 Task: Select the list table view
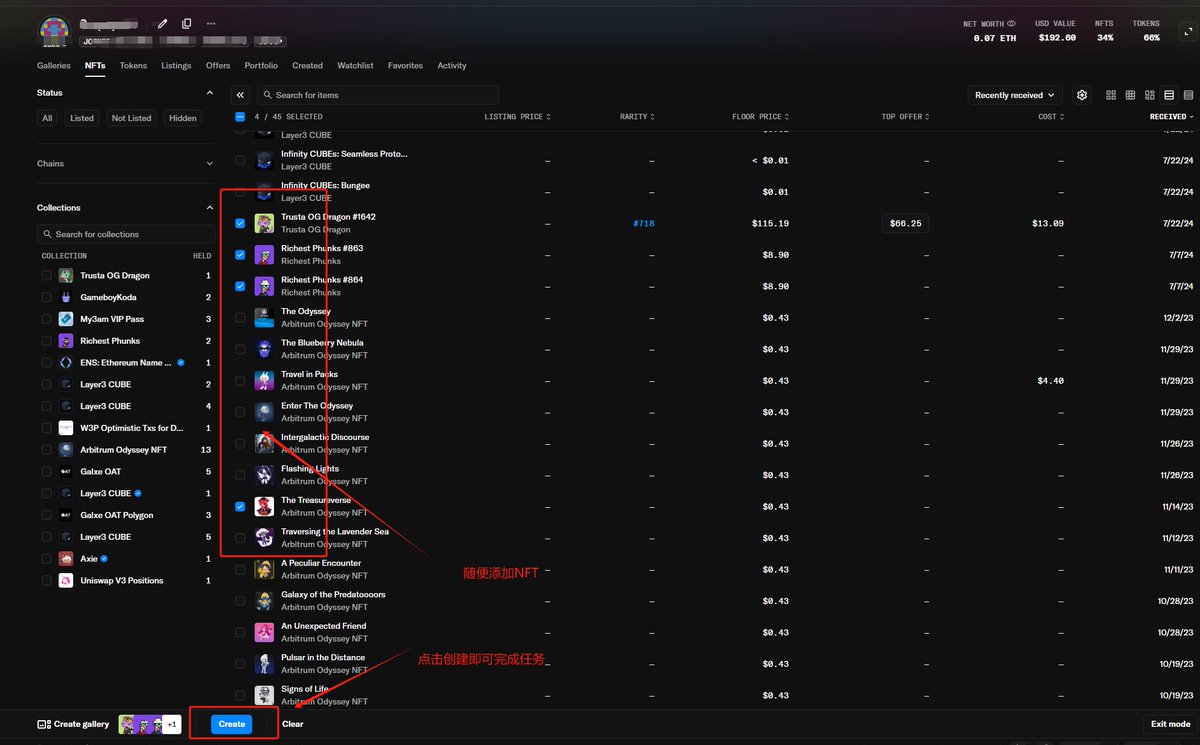(1169, 95)
